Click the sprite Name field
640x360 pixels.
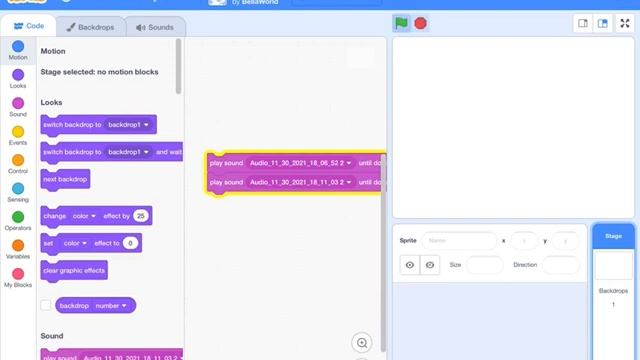point(459,240)
